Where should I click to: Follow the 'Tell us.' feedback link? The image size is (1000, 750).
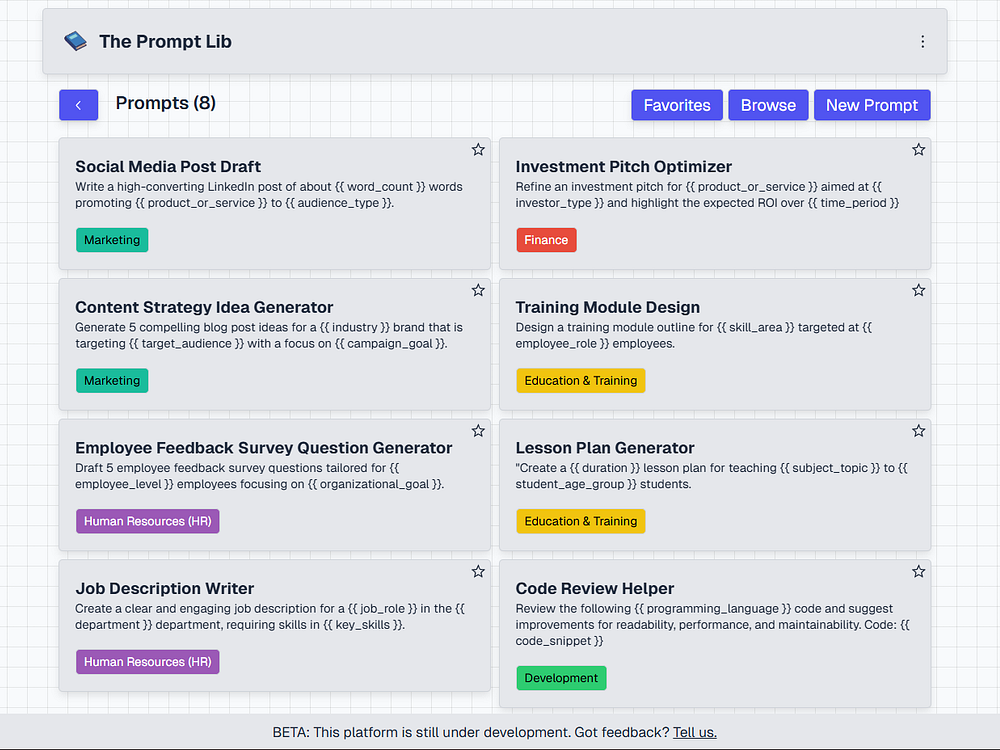point(694,732)
